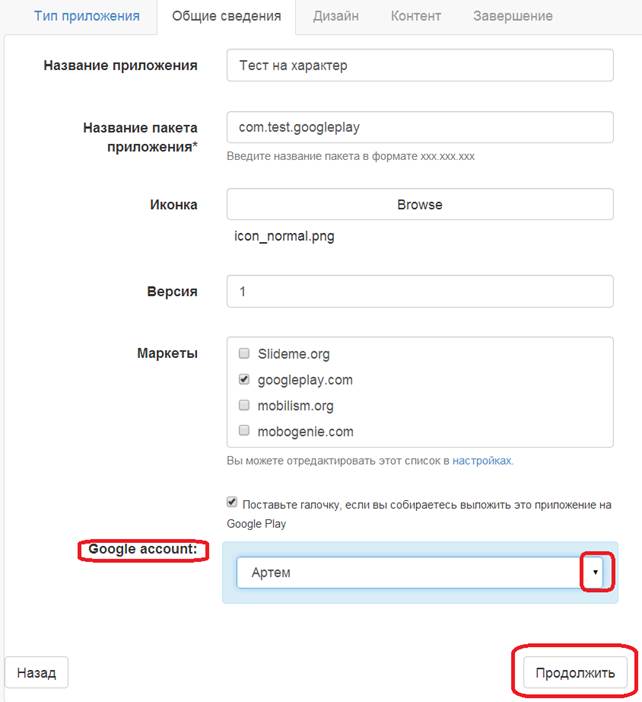642x702 pixels.
Task: Switch to the Тип приложения tab
Action: click(87, 16)
